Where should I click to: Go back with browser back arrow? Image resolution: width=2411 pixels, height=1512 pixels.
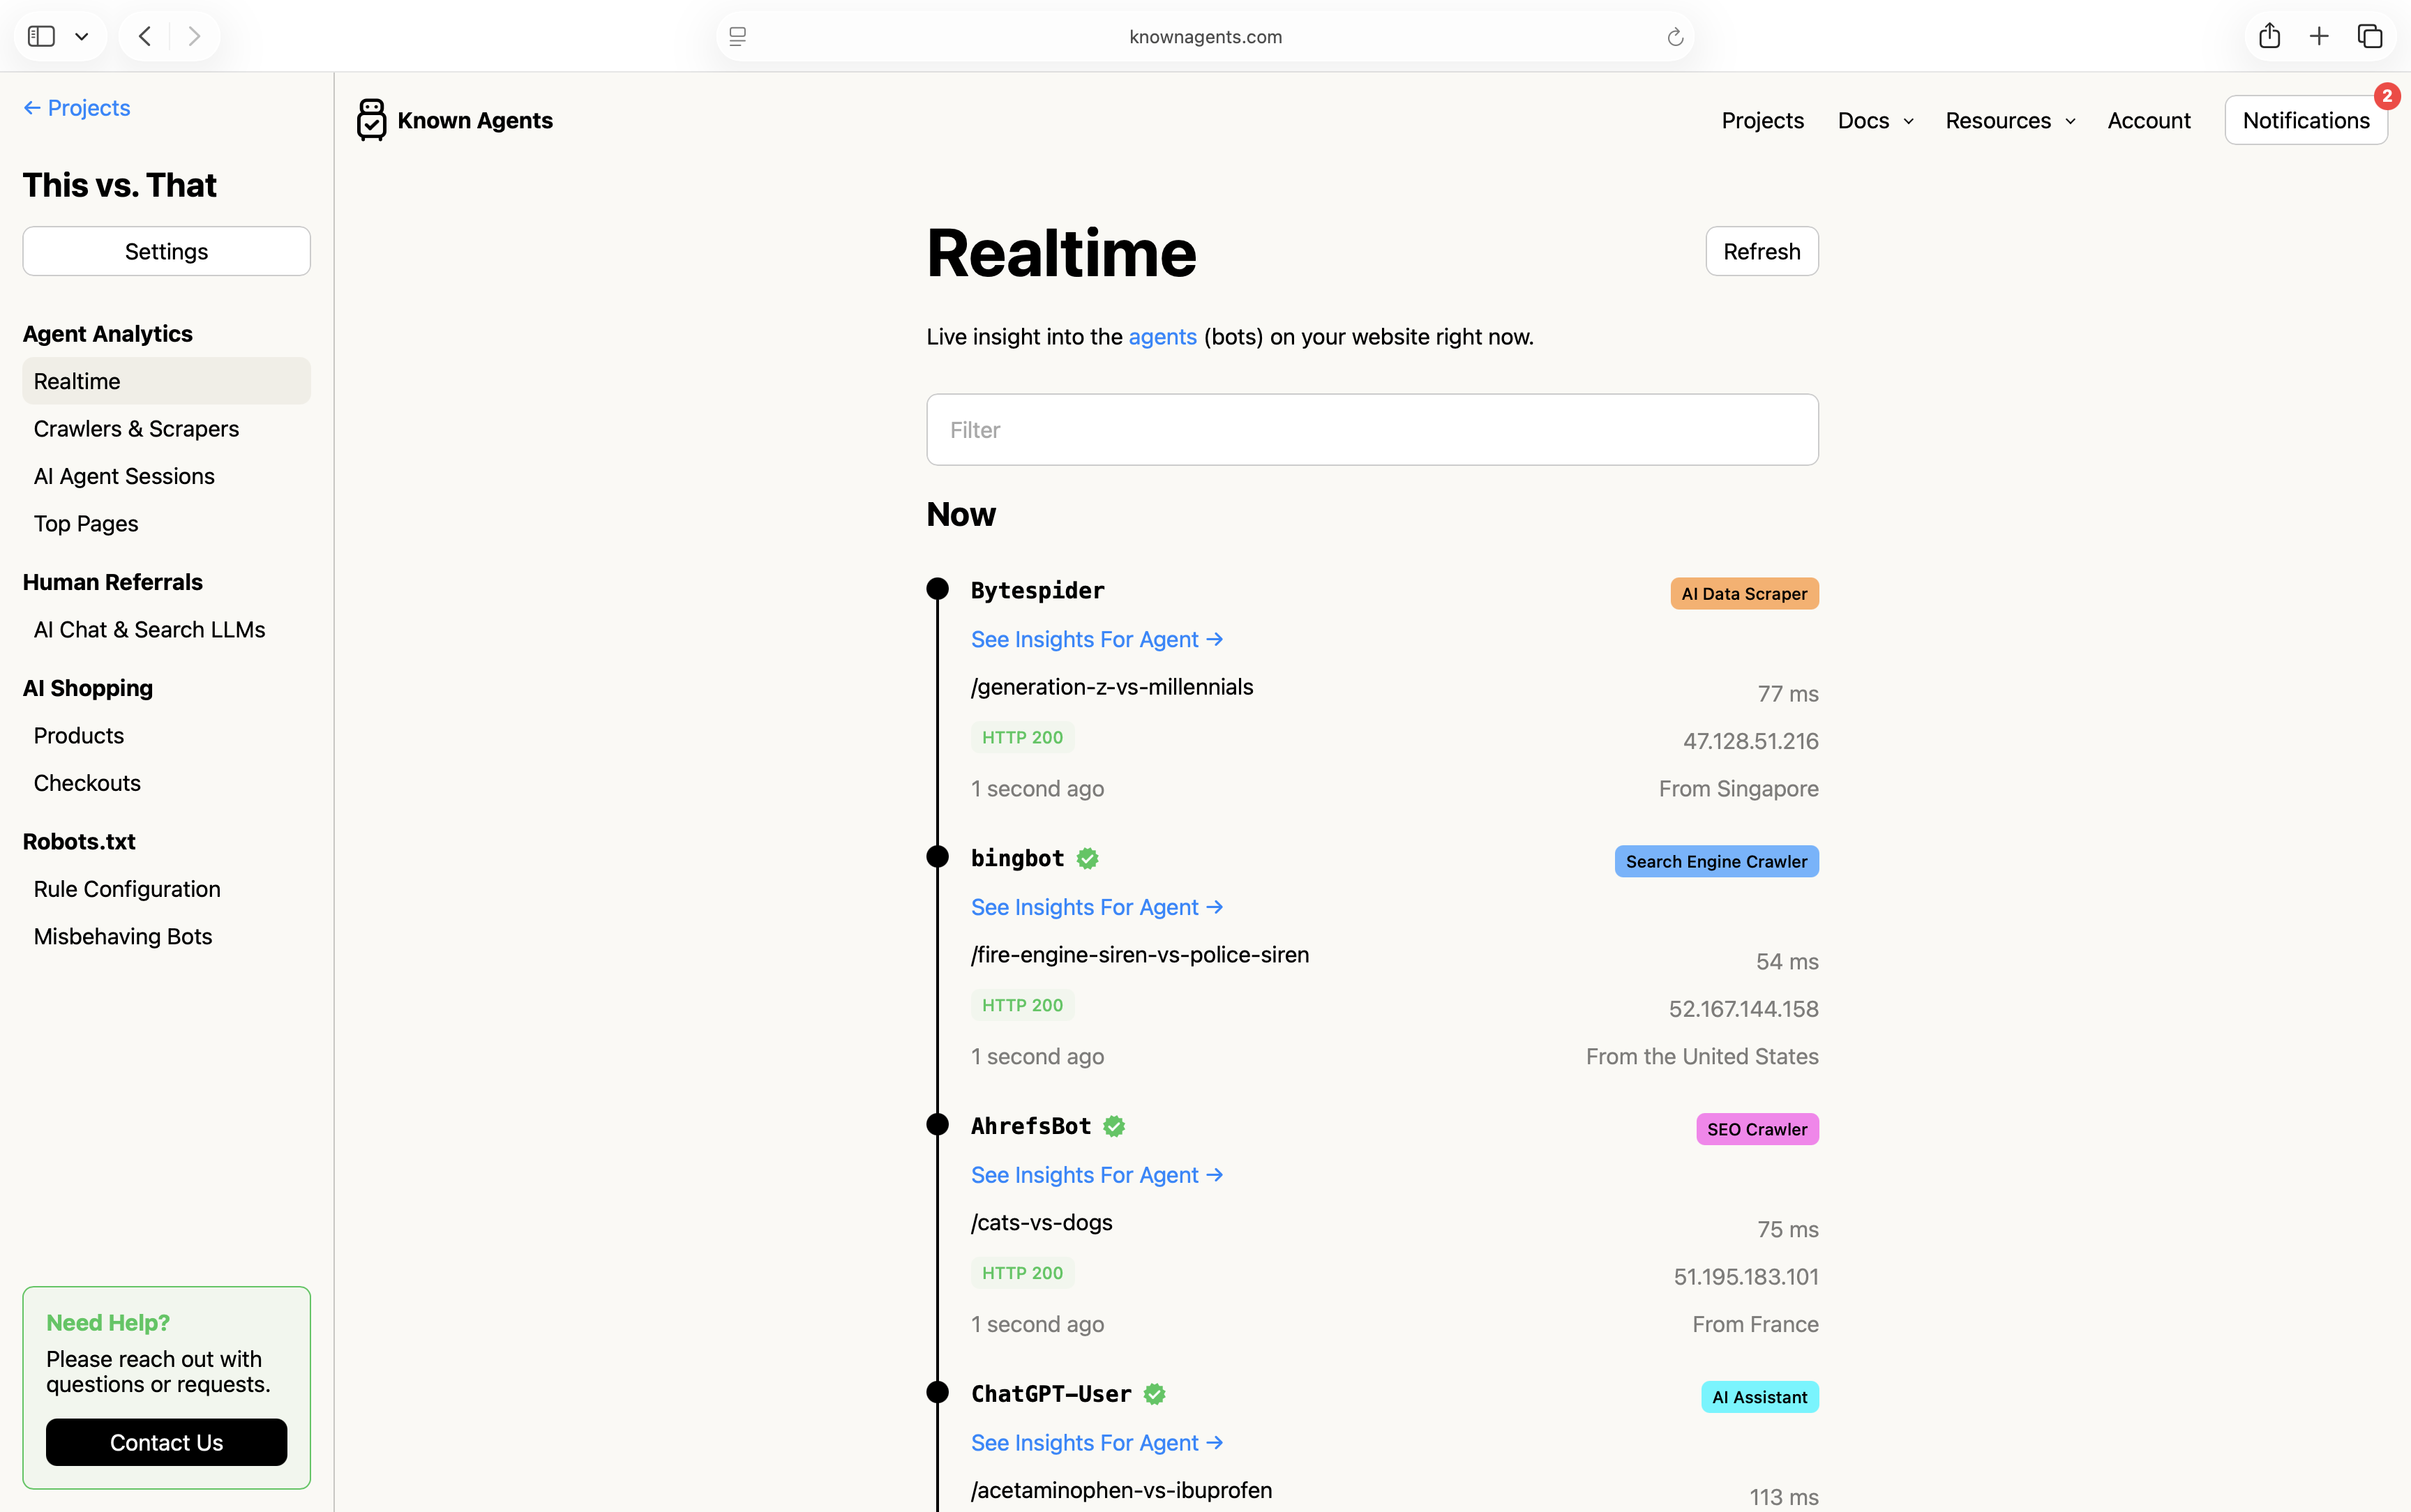pos(145,36)
